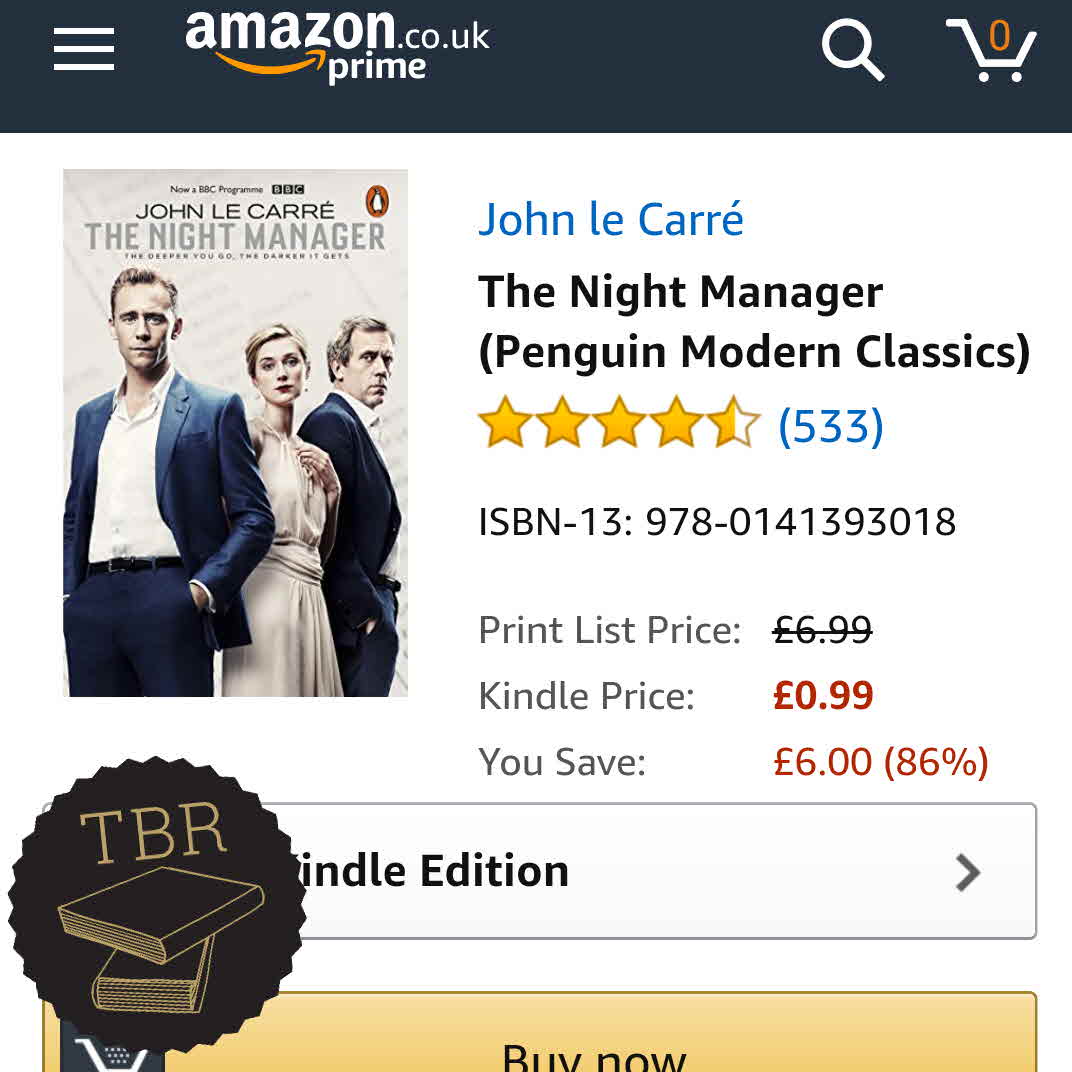Viewport: 1072px width, 1072px height.
Task: Click The Night Manager book title
Action: [x=754, y=321]
